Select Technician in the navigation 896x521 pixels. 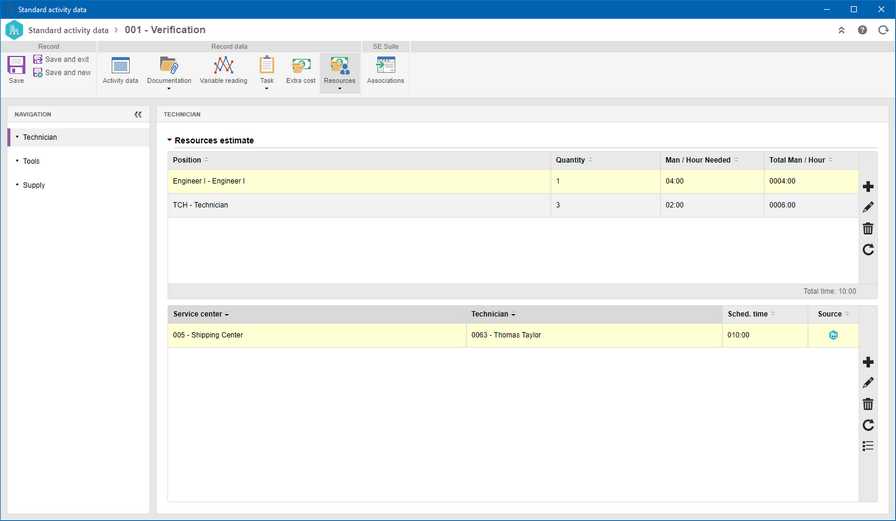coord(78,137)
